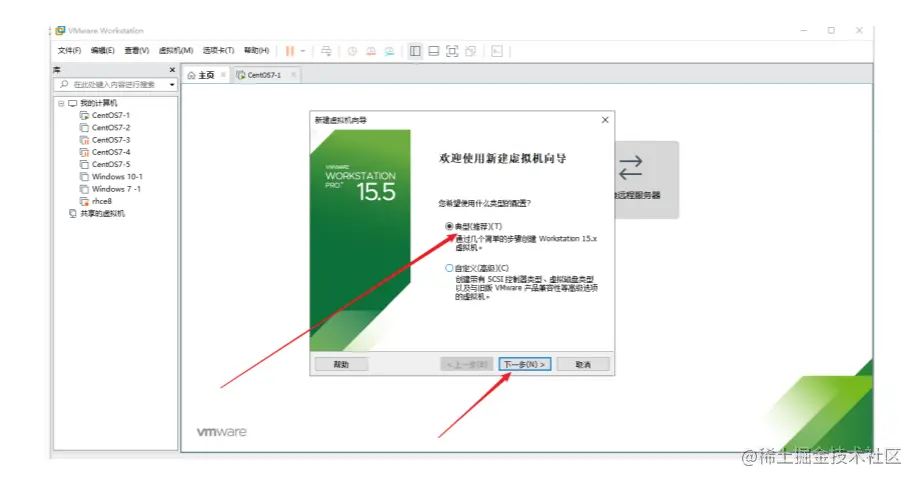This screenshot has height=483, width=918.
Task: Open the 编辑(E) menu
Action: click(102, 50)
